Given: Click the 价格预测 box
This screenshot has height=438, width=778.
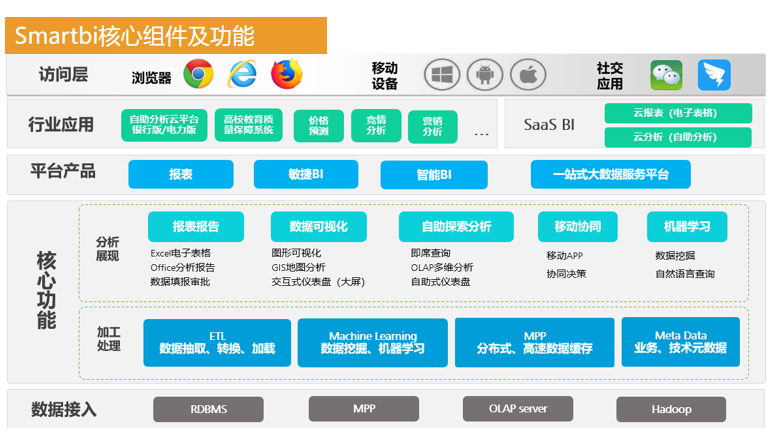Looking at the screenshot, I should pyautogui.click(x=319, y=126).
